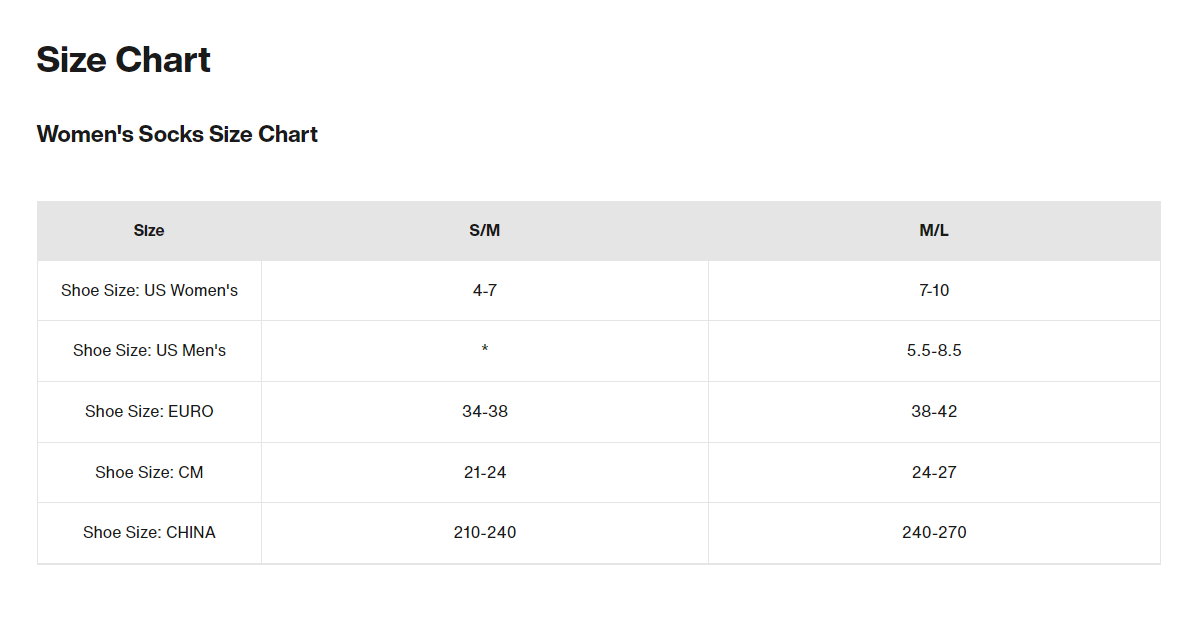Select the "Women's Socks Size Chart" subheading
Image resolution: width=1200 pixels, height=623 pixels.
[177, 134]
